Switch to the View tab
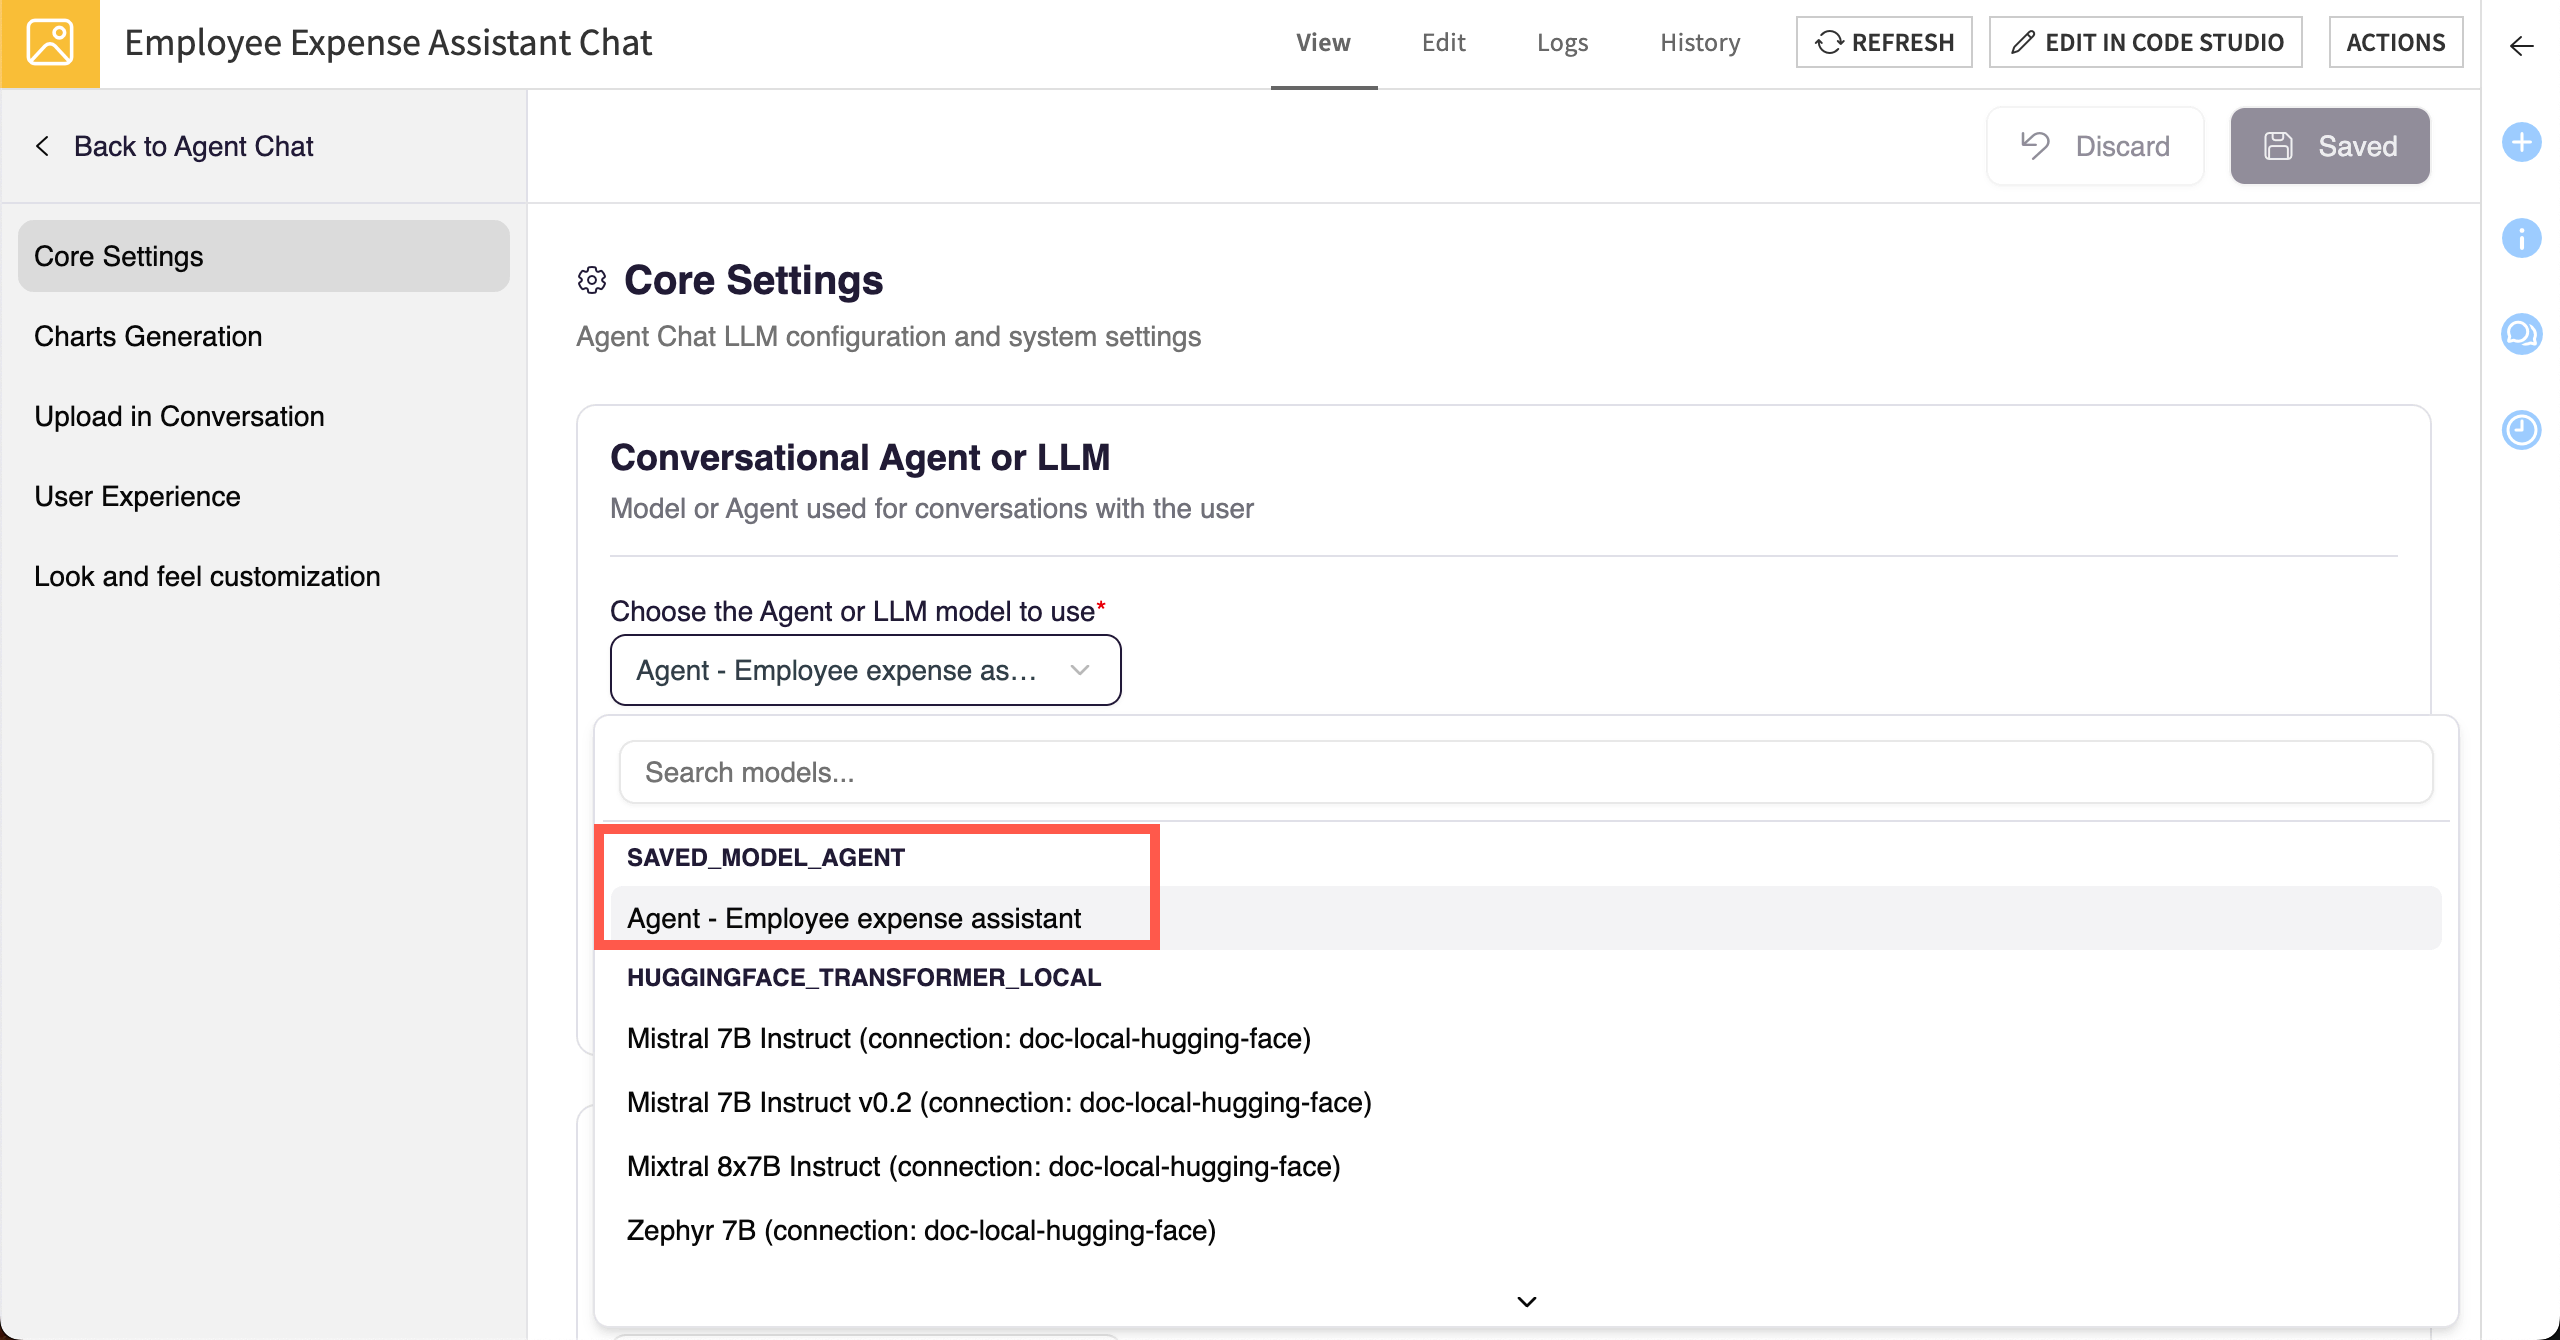Image resolution: width=2560 pixels, height=1340 pixels. point(1323,43)
